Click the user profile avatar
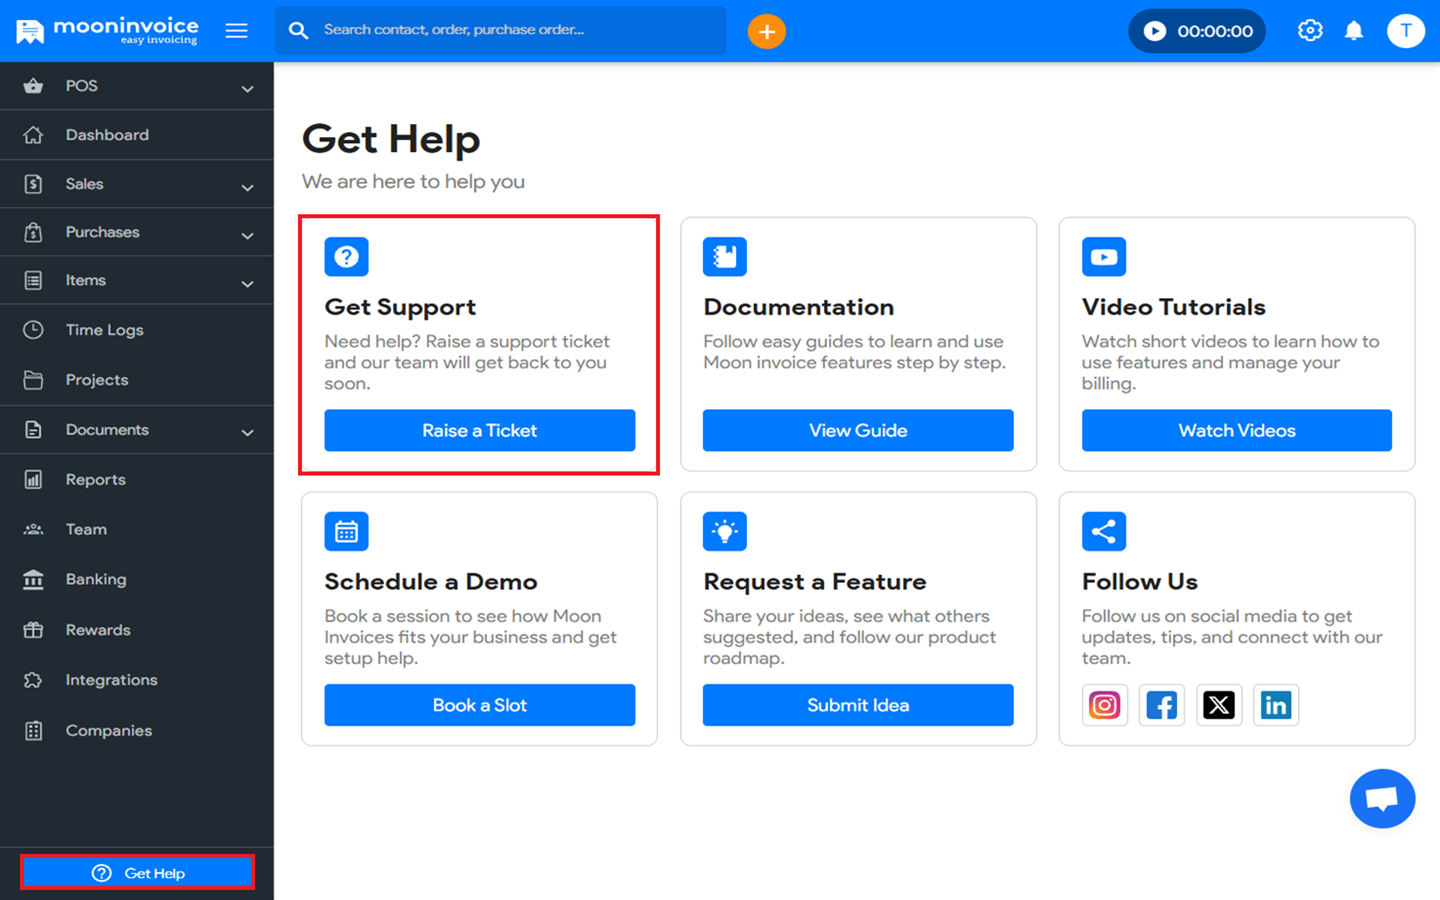 pos(1405,31)
